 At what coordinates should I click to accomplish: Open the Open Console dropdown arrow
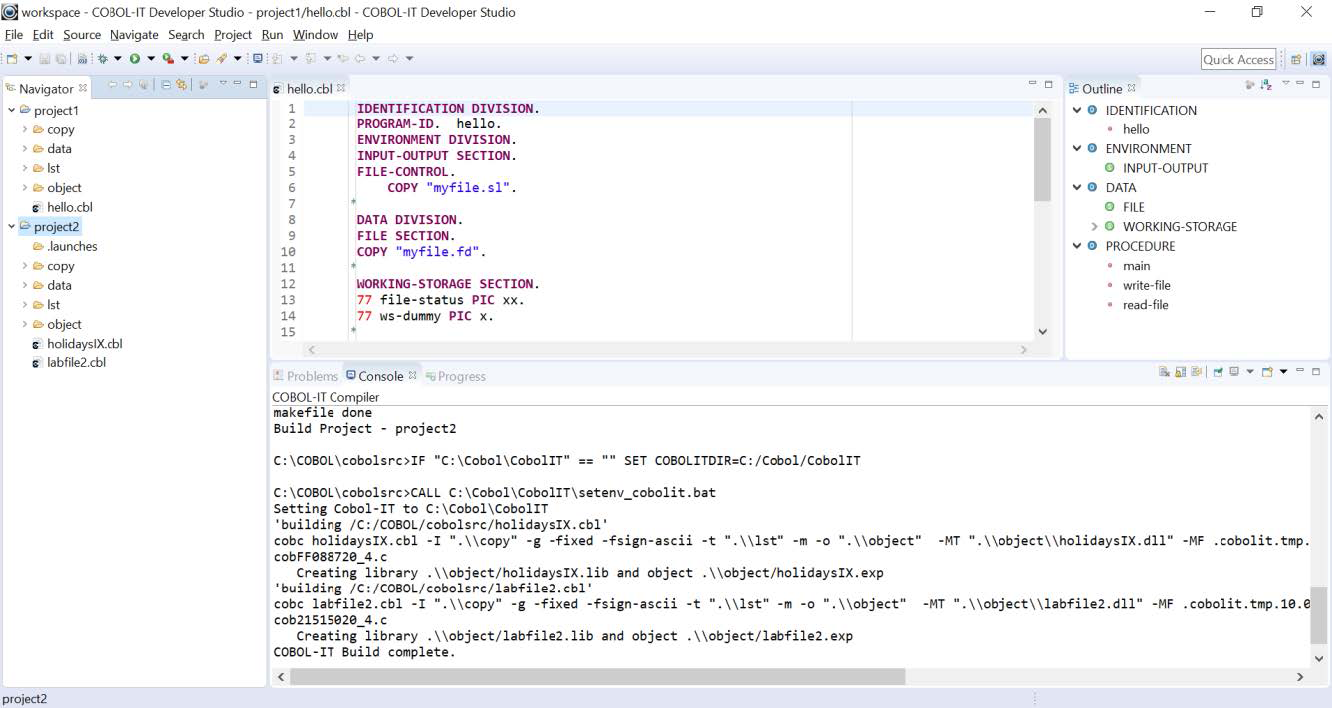click(x=1283, y=372)
